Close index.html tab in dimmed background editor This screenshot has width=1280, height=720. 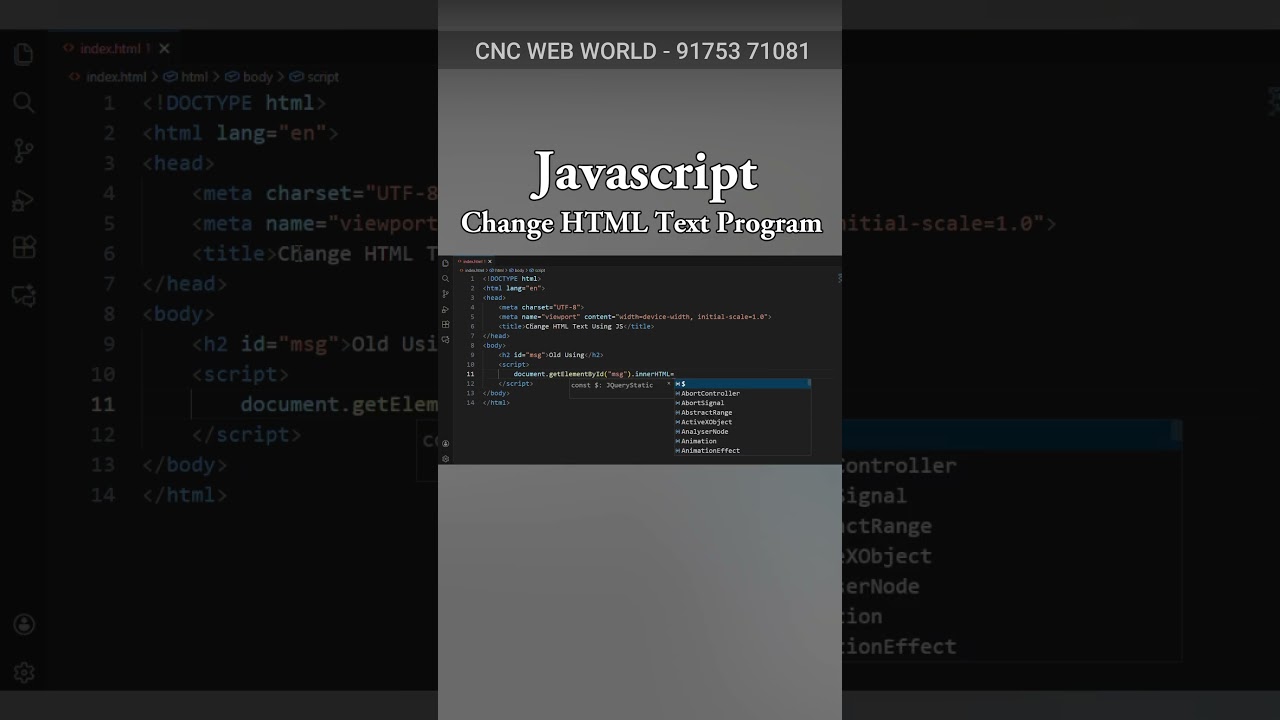[x=164, y=48]
